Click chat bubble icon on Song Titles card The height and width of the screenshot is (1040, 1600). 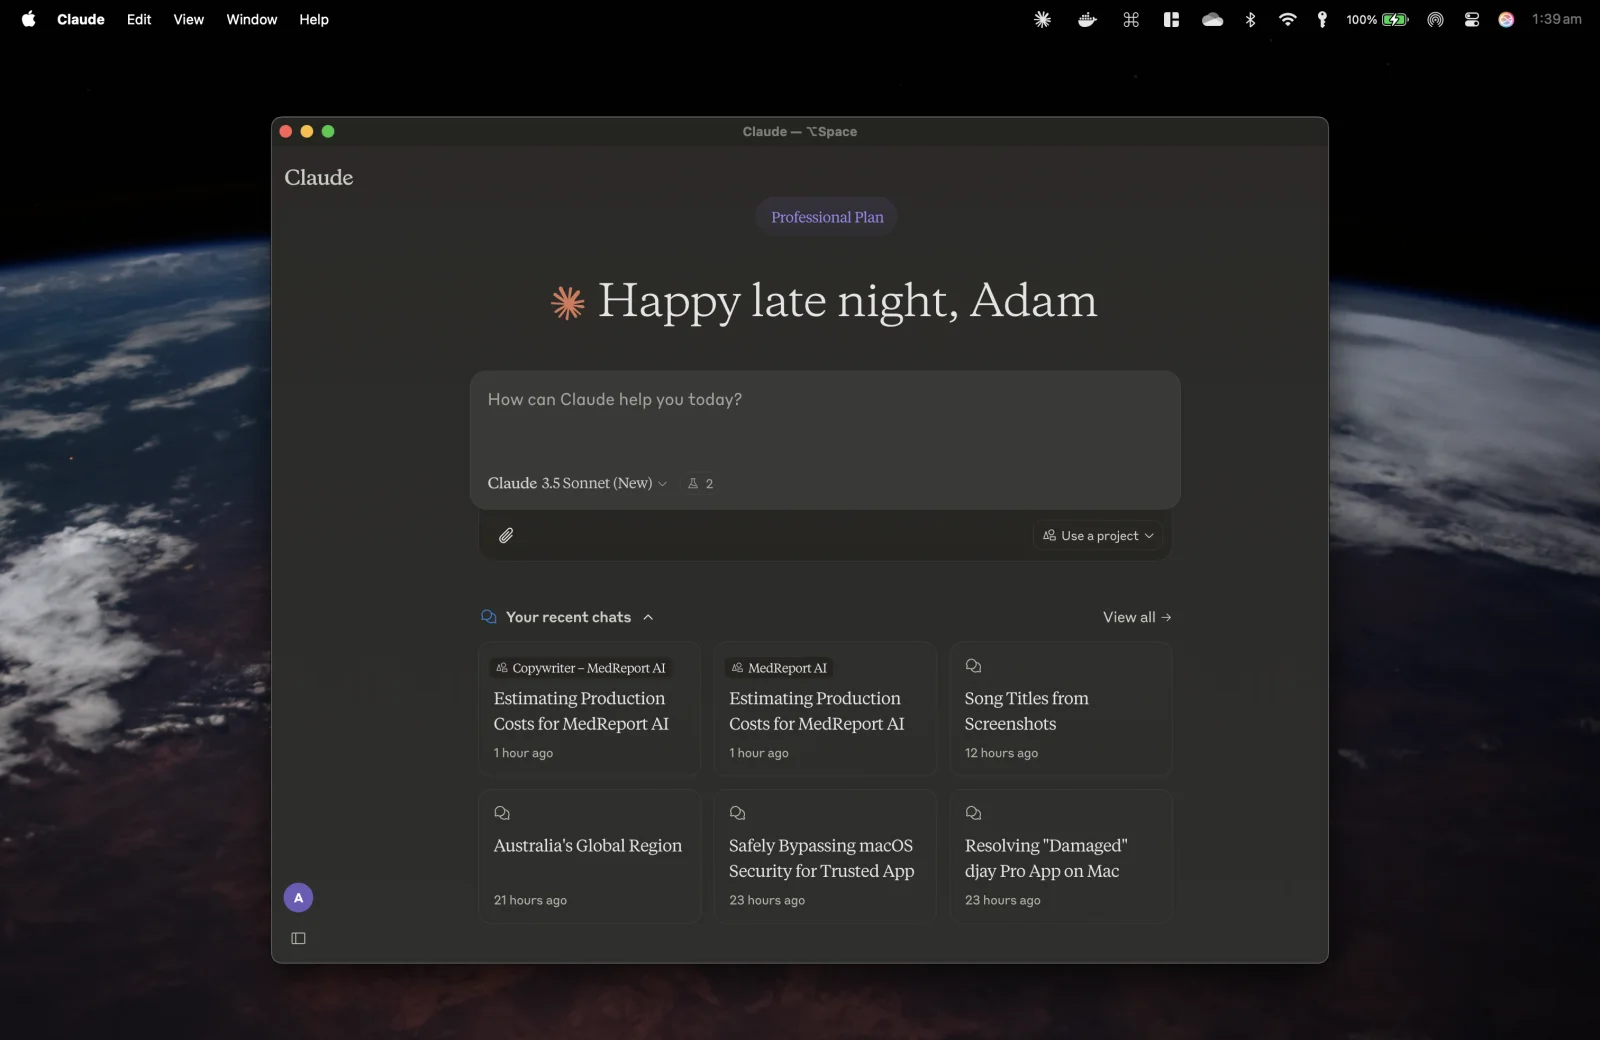click(973, 666)
